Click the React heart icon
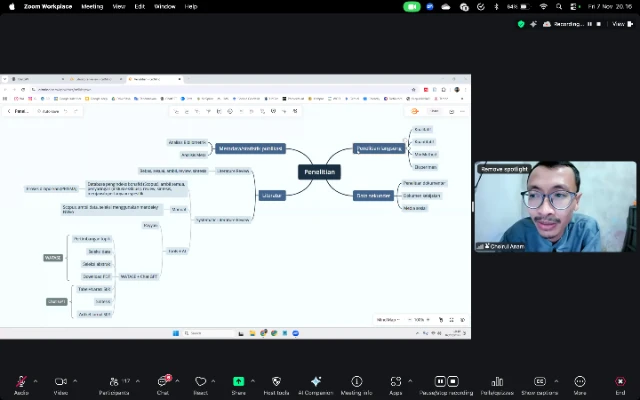The height and width of the screenshot is (400, 640). click(200, 382)
